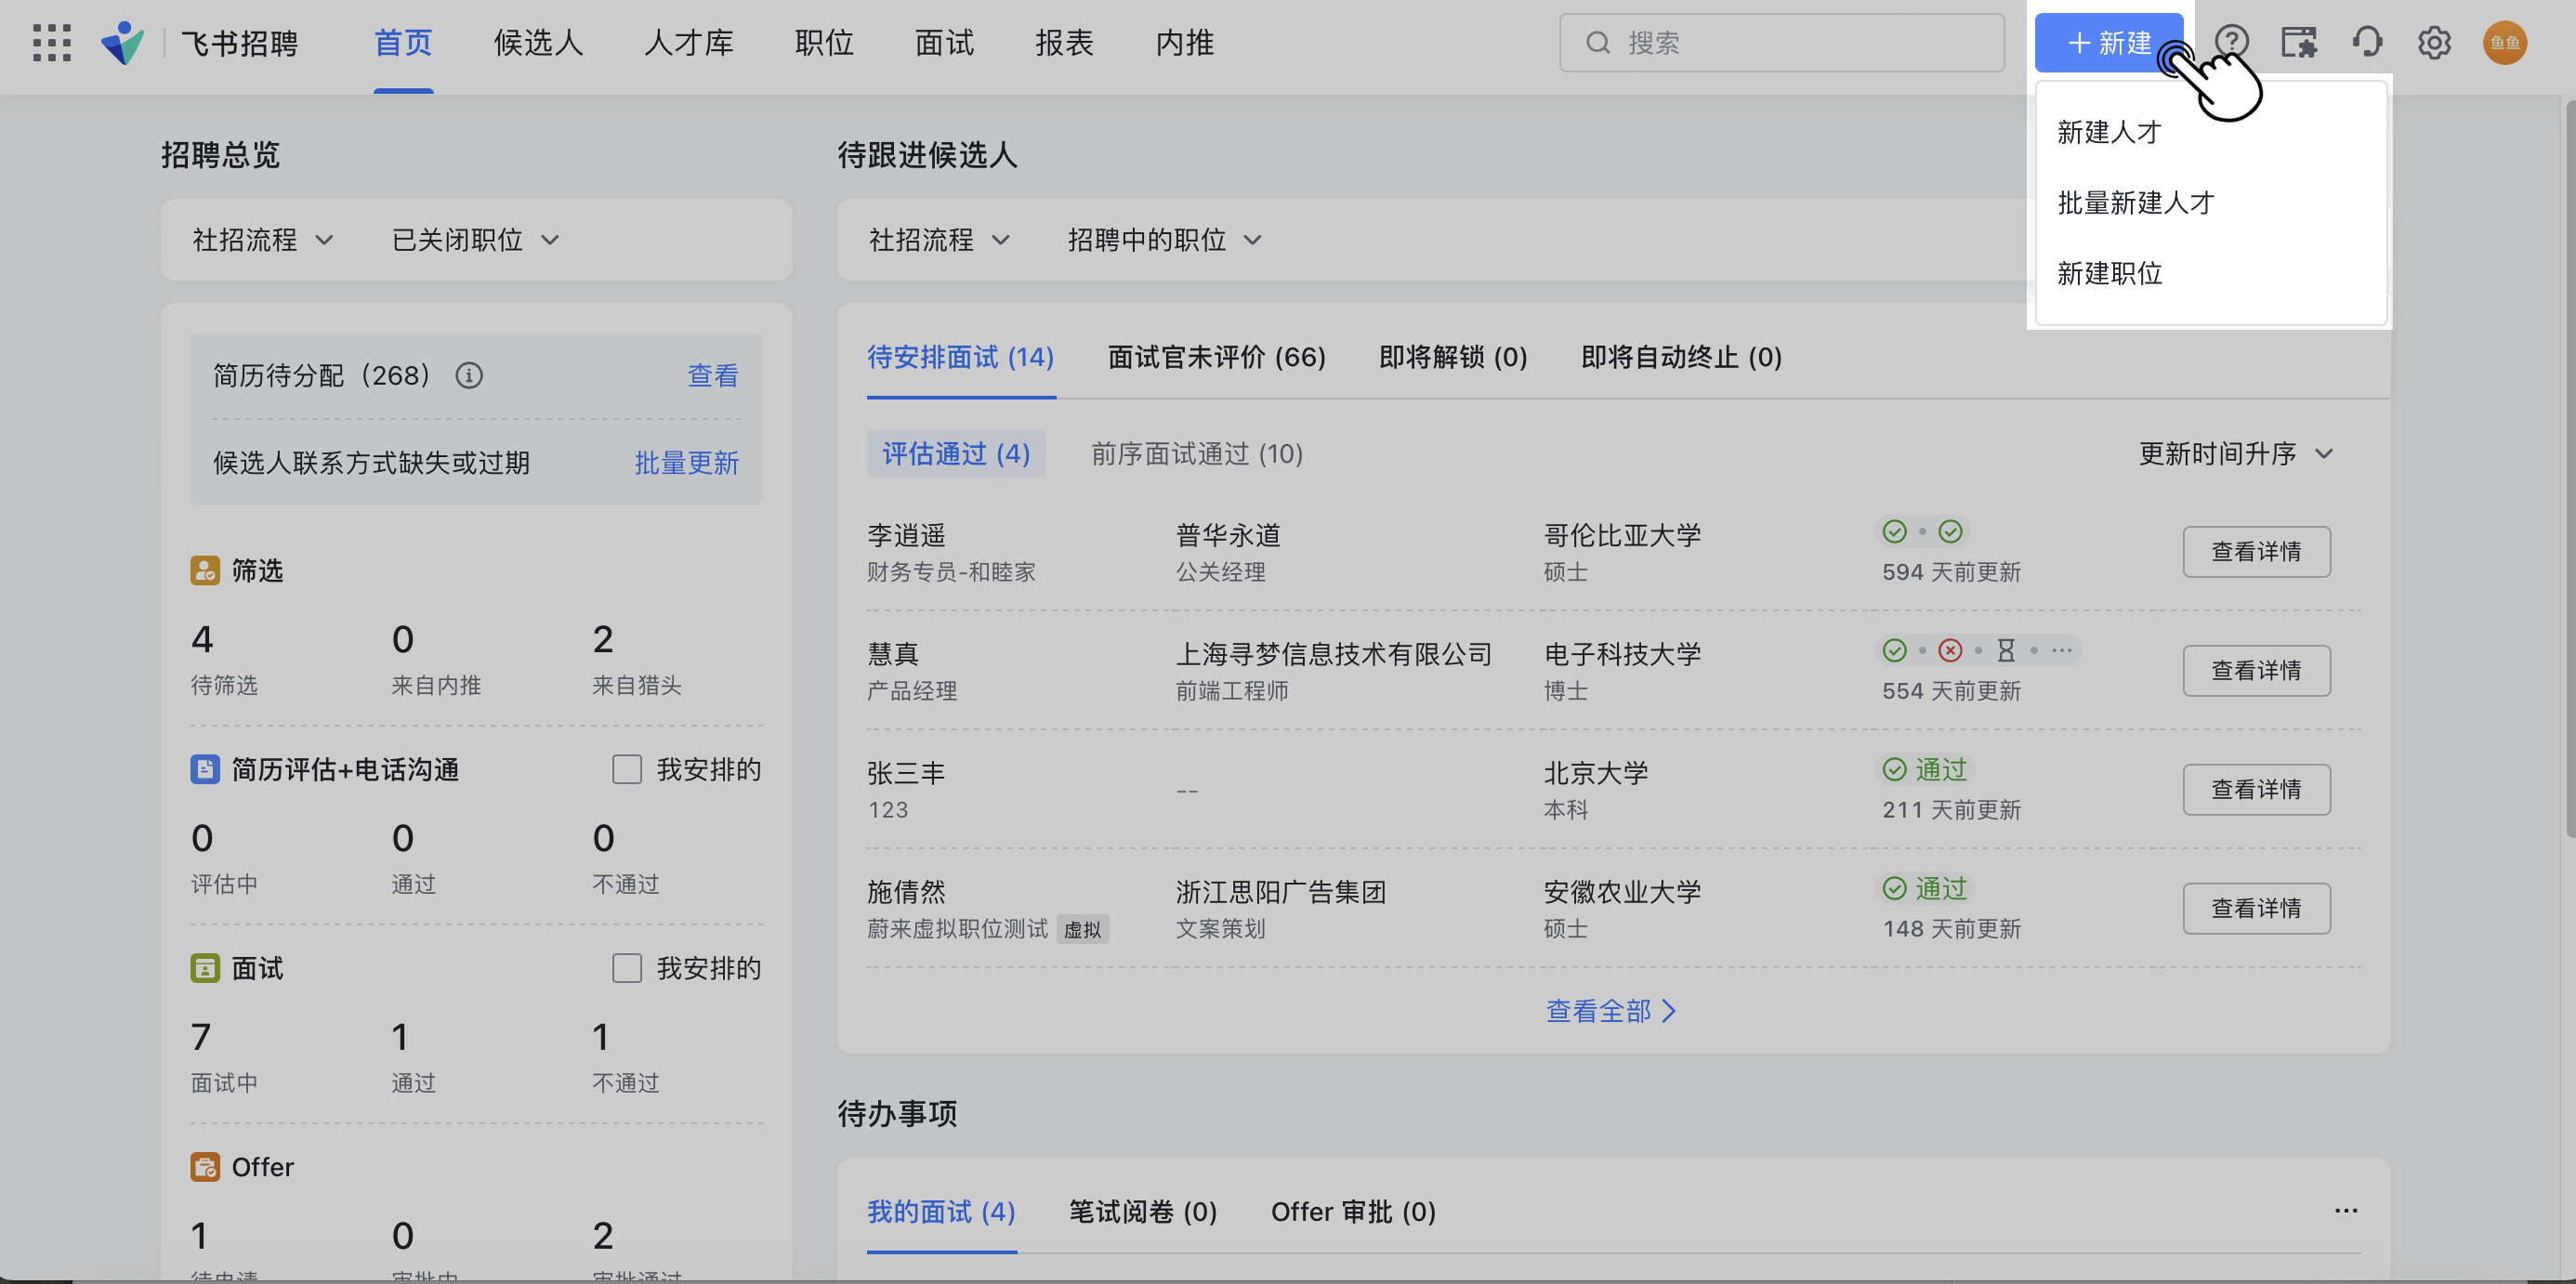
Task: Expand the 社招流程 dropdown
Action: pyautogui.click(x=261, y=240)
